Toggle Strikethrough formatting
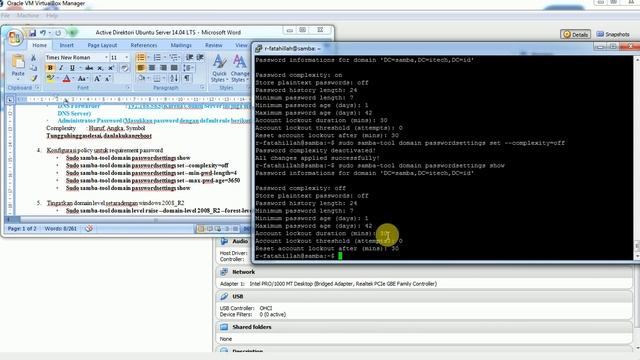 [89, 68]
